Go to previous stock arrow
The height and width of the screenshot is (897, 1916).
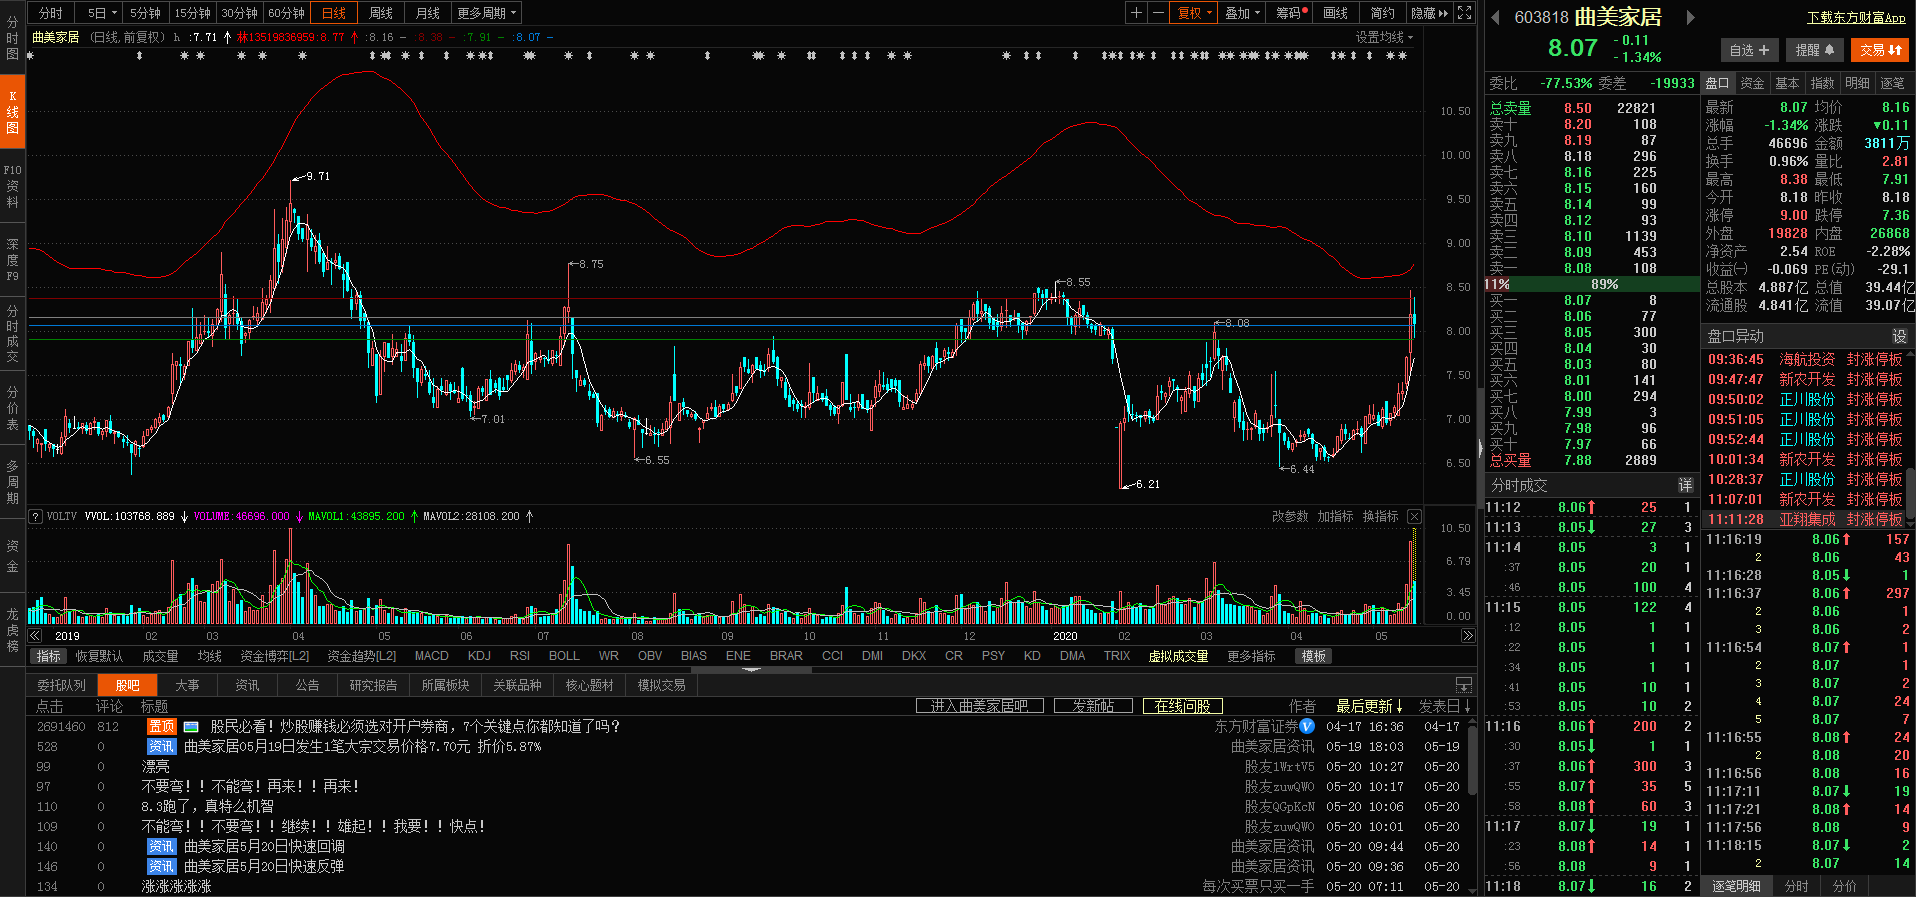pyautogui.click(x=1495, y=17)
